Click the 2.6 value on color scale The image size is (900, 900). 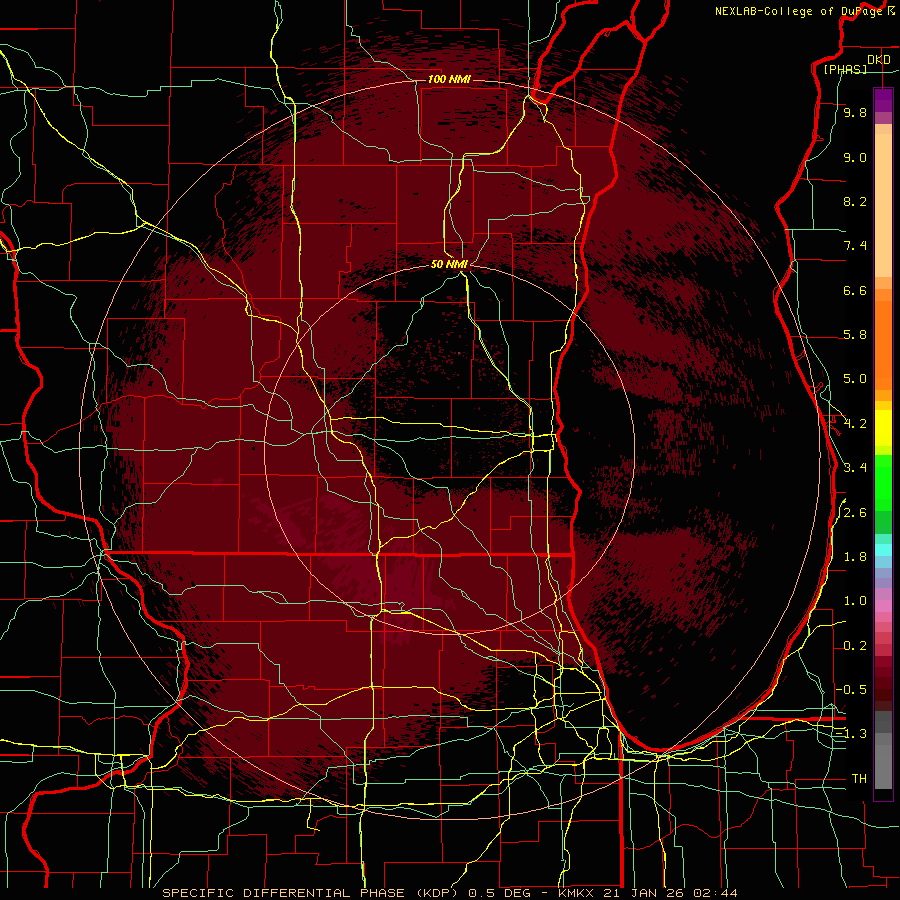[x=855, y=513]
